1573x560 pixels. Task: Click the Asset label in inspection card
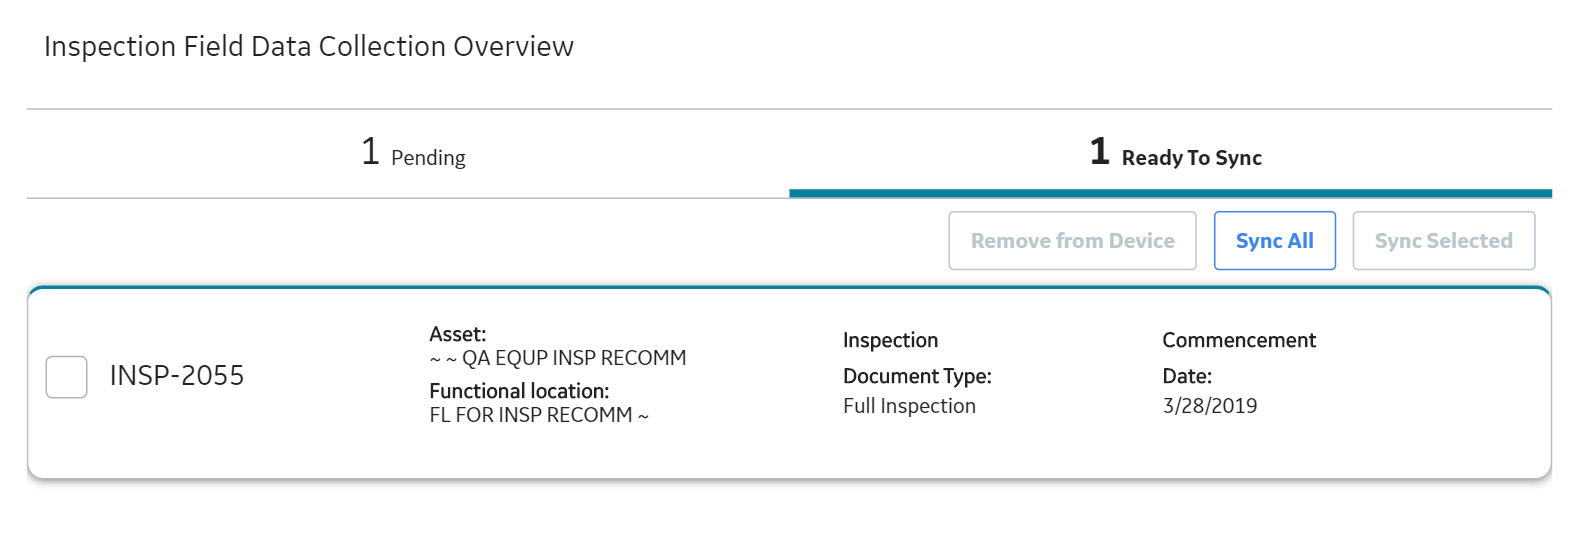(x=458, y=334)
